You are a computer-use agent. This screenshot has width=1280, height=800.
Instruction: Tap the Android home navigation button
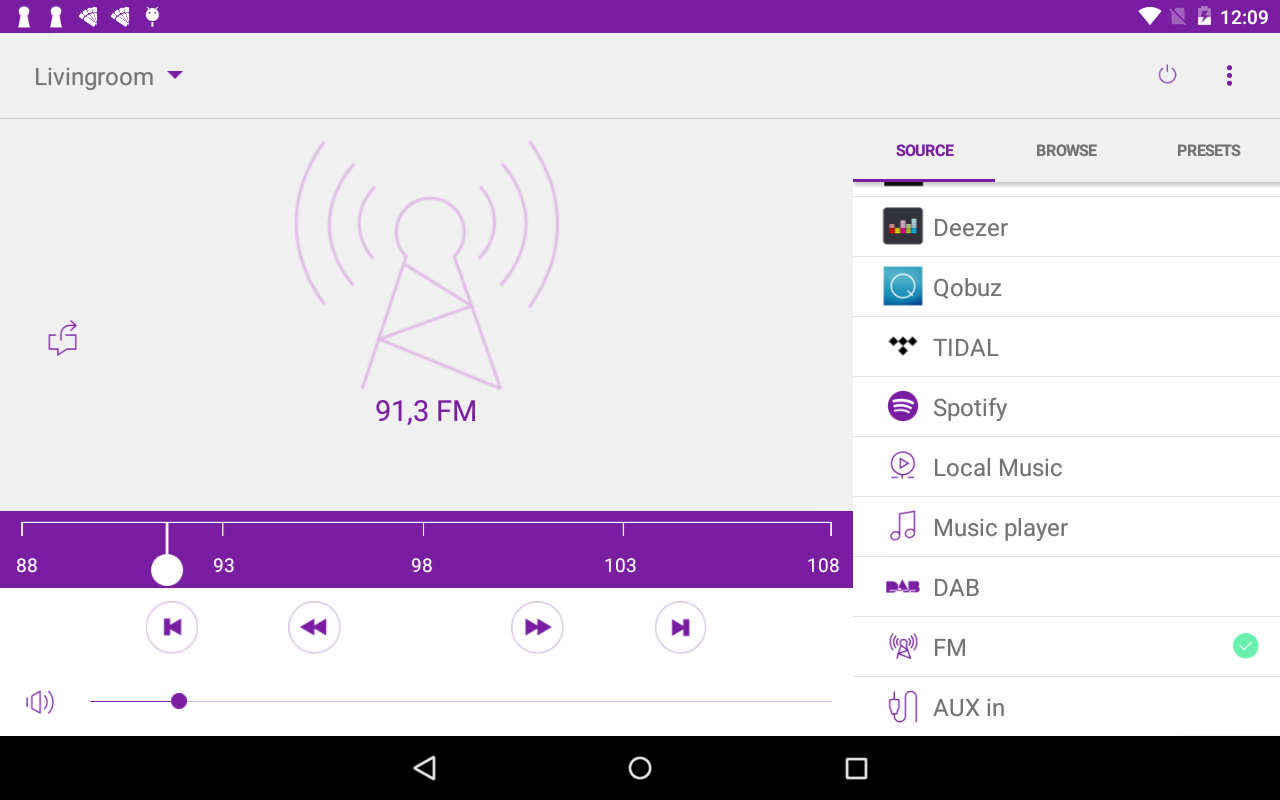[640, 768]
